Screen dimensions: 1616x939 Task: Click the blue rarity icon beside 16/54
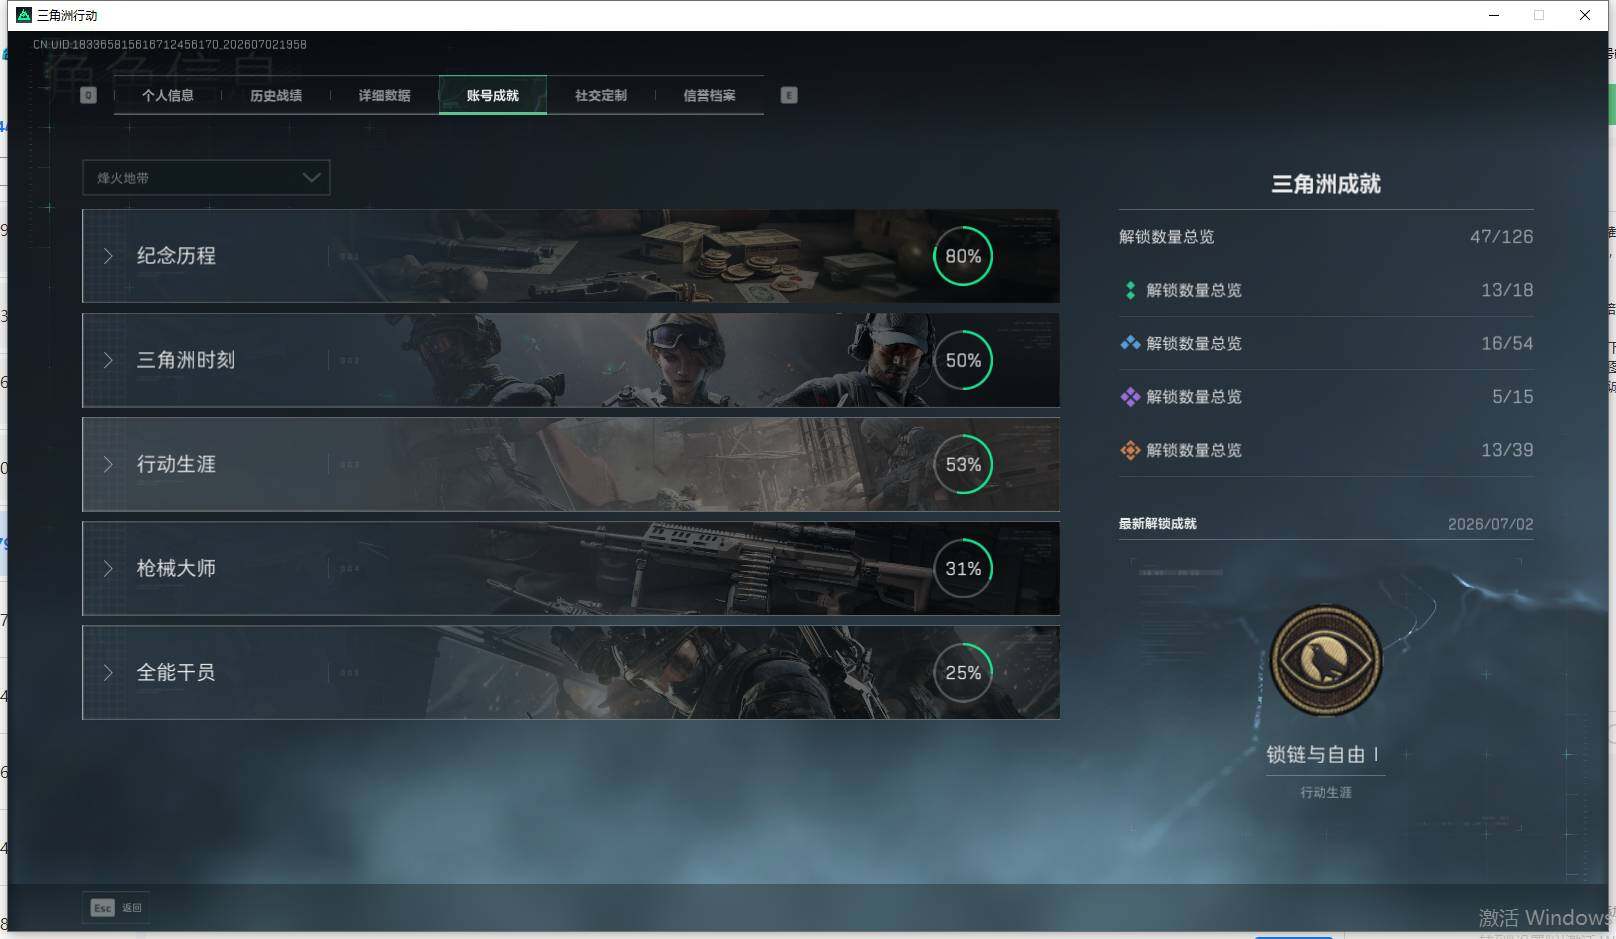1130,343
